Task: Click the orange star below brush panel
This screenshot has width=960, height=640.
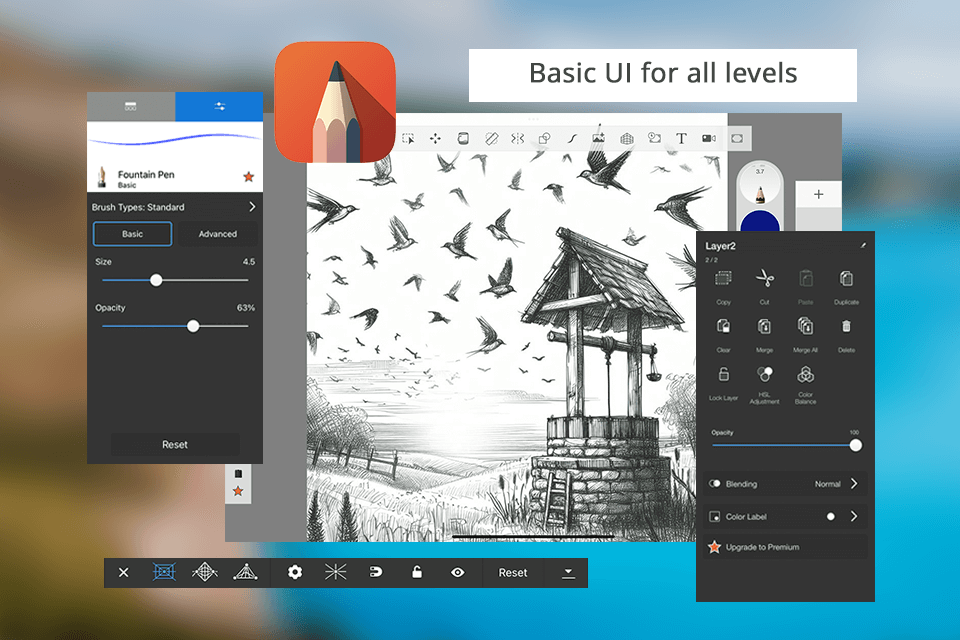Action: (x=238, y=491)
